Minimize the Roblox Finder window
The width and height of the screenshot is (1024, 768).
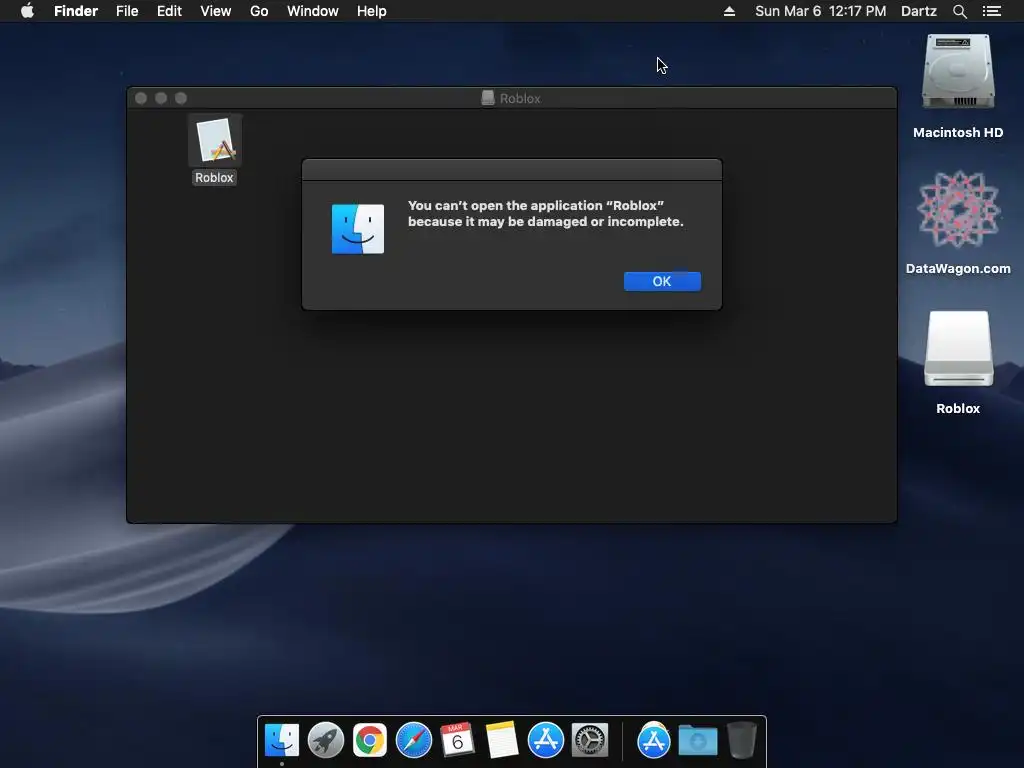click(161, 98)
